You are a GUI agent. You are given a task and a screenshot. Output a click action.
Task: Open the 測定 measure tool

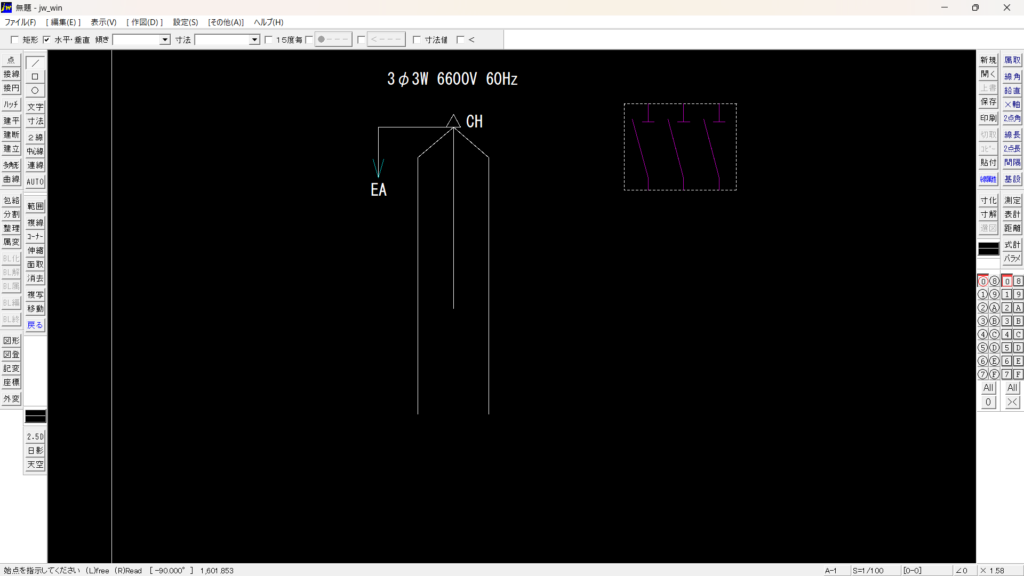point(1012,201)
